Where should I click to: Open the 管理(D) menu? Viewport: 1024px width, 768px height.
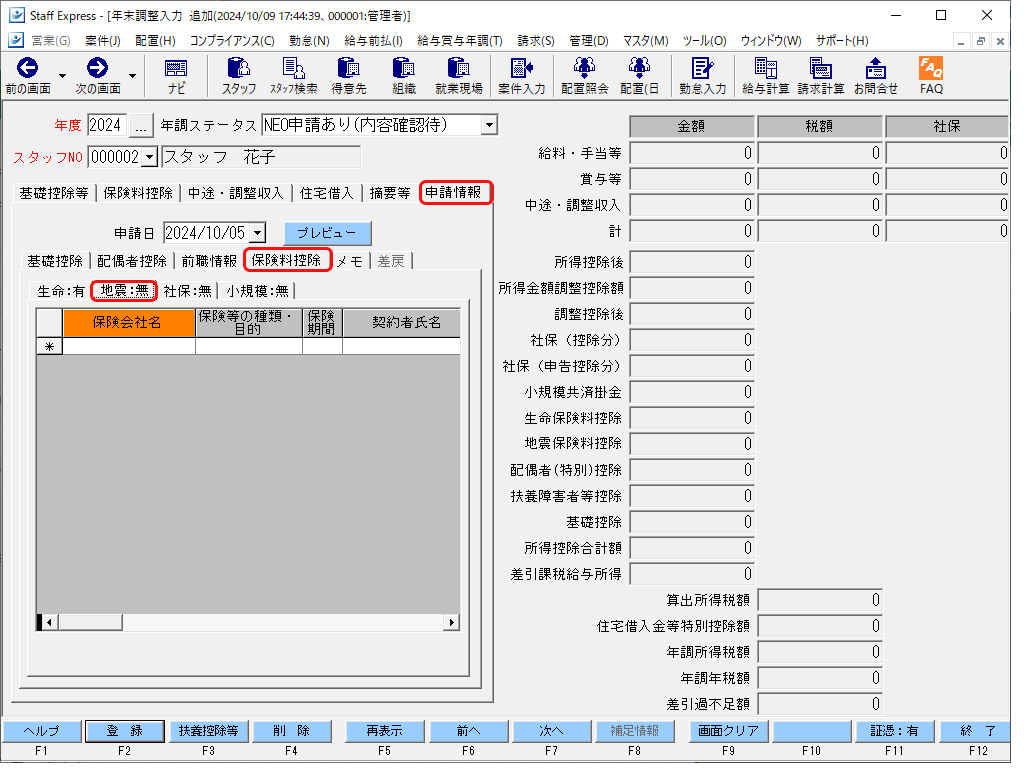(588, 40)
